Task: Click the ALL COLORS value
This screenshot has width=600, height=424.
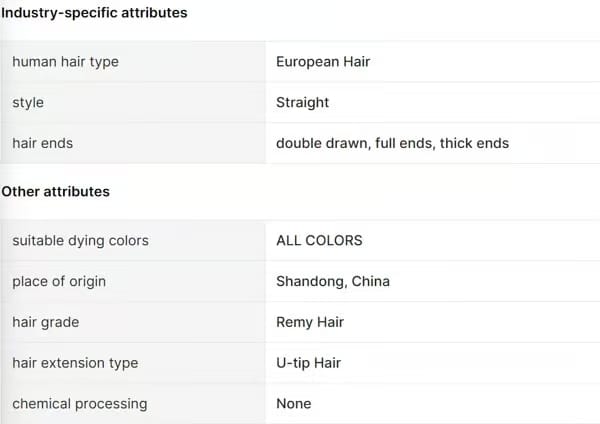Action: point(319,241)
